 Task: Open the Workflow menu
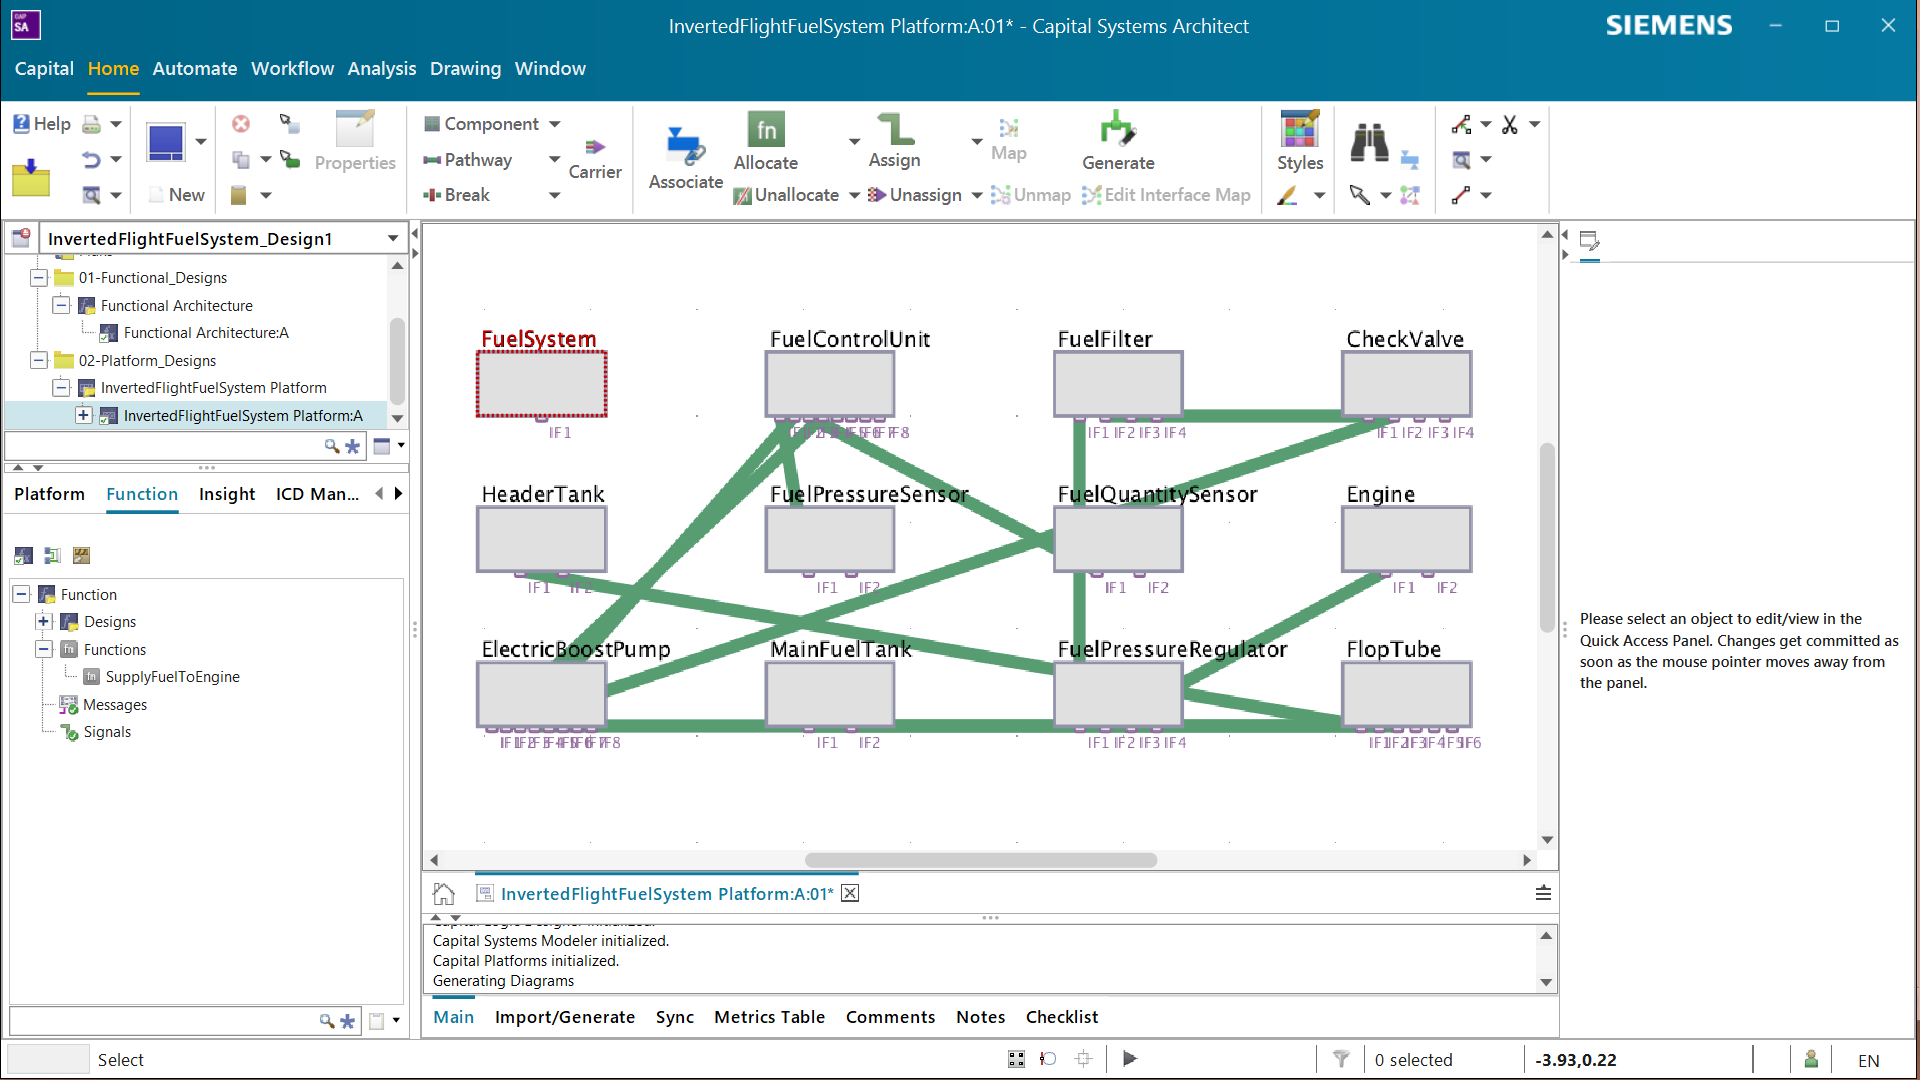point(292,68)
